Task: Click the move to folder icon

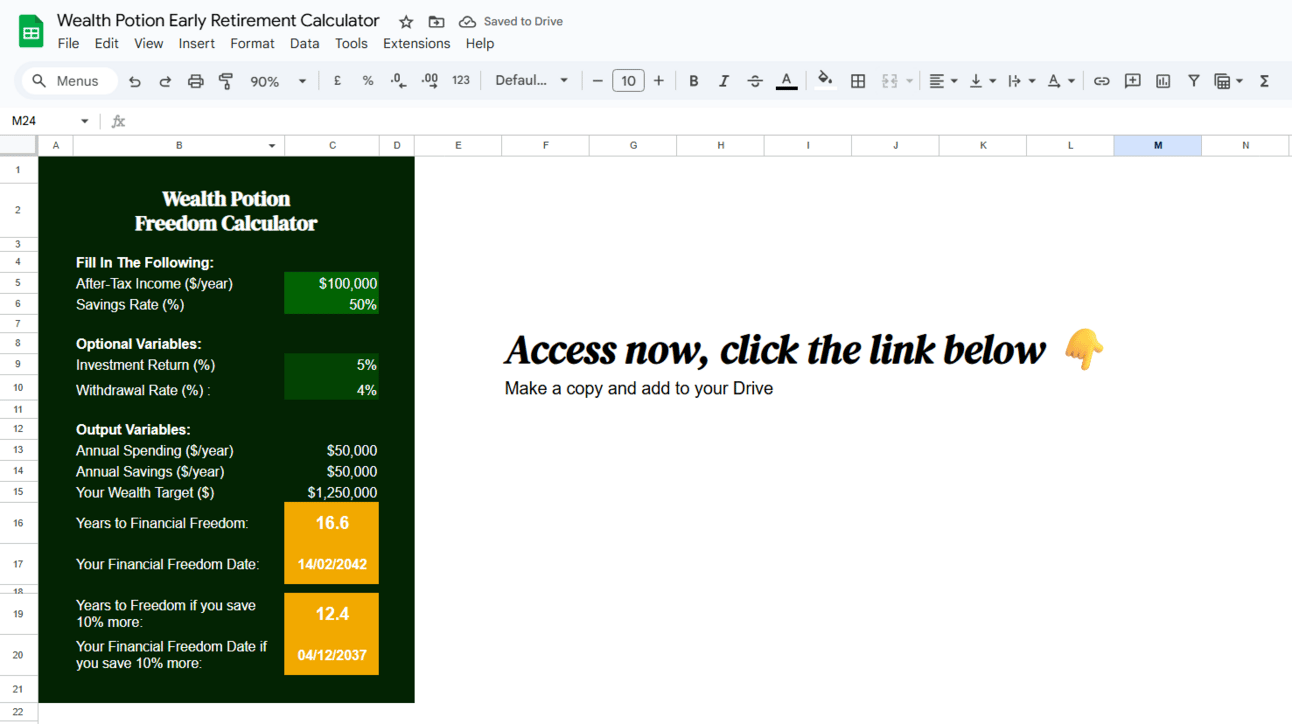Action: (x=436, y=22)
